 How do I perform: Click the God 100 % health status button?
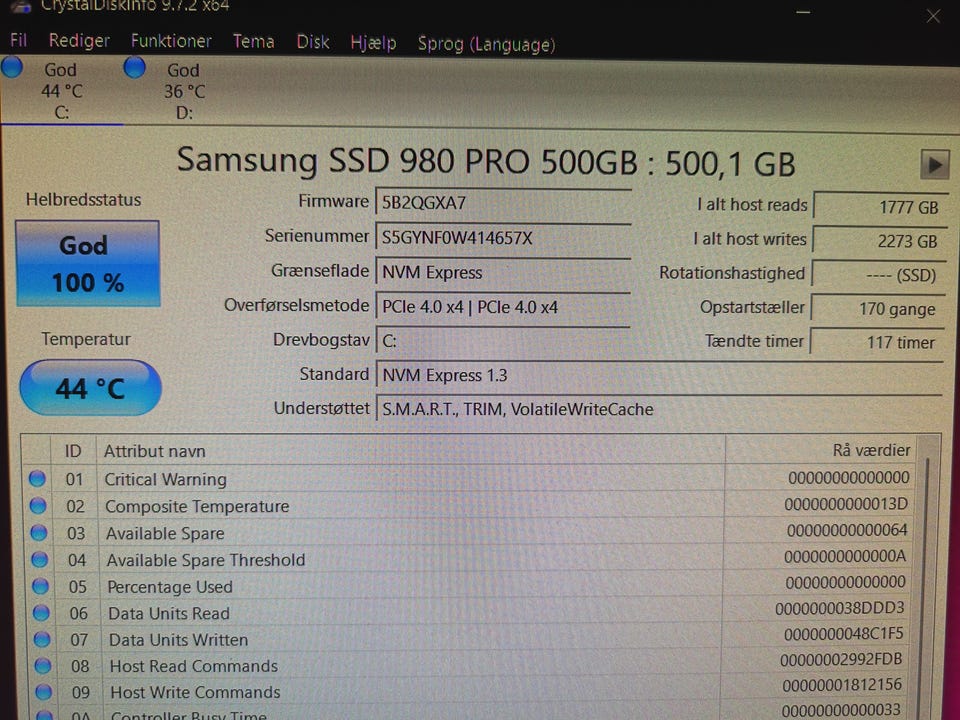[88, 263]
